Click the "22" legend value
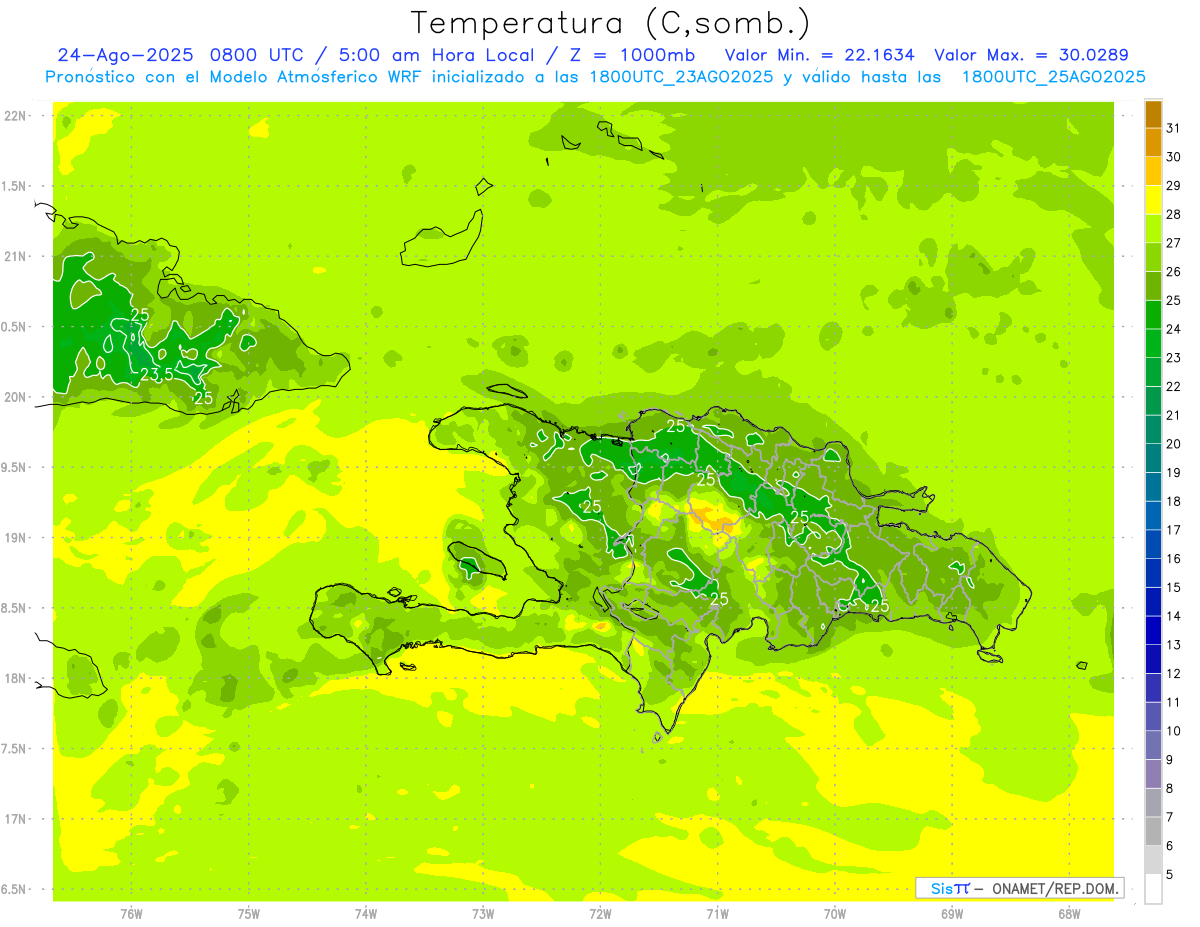 click(1173, 386)
